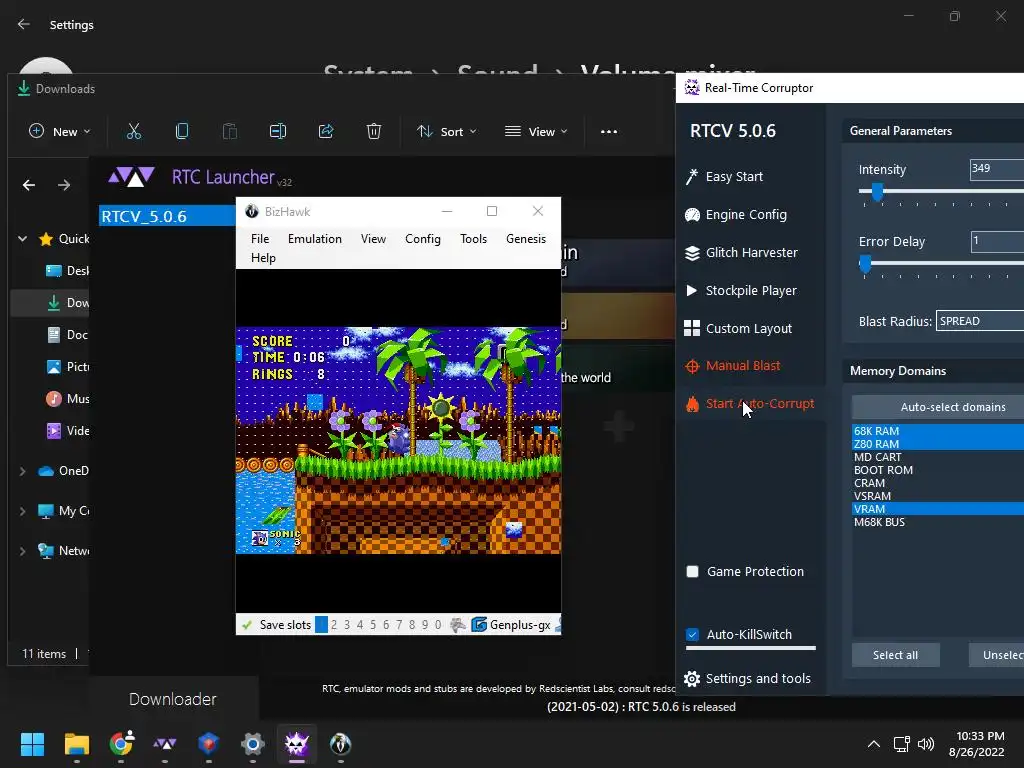
Task: Show hidden system tray icons
Action: tap(873, 744)
